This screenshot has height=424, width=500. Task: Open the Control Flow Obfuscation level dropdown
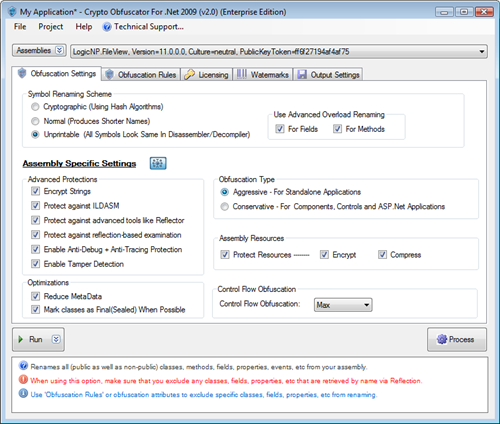tap(343, 305)
